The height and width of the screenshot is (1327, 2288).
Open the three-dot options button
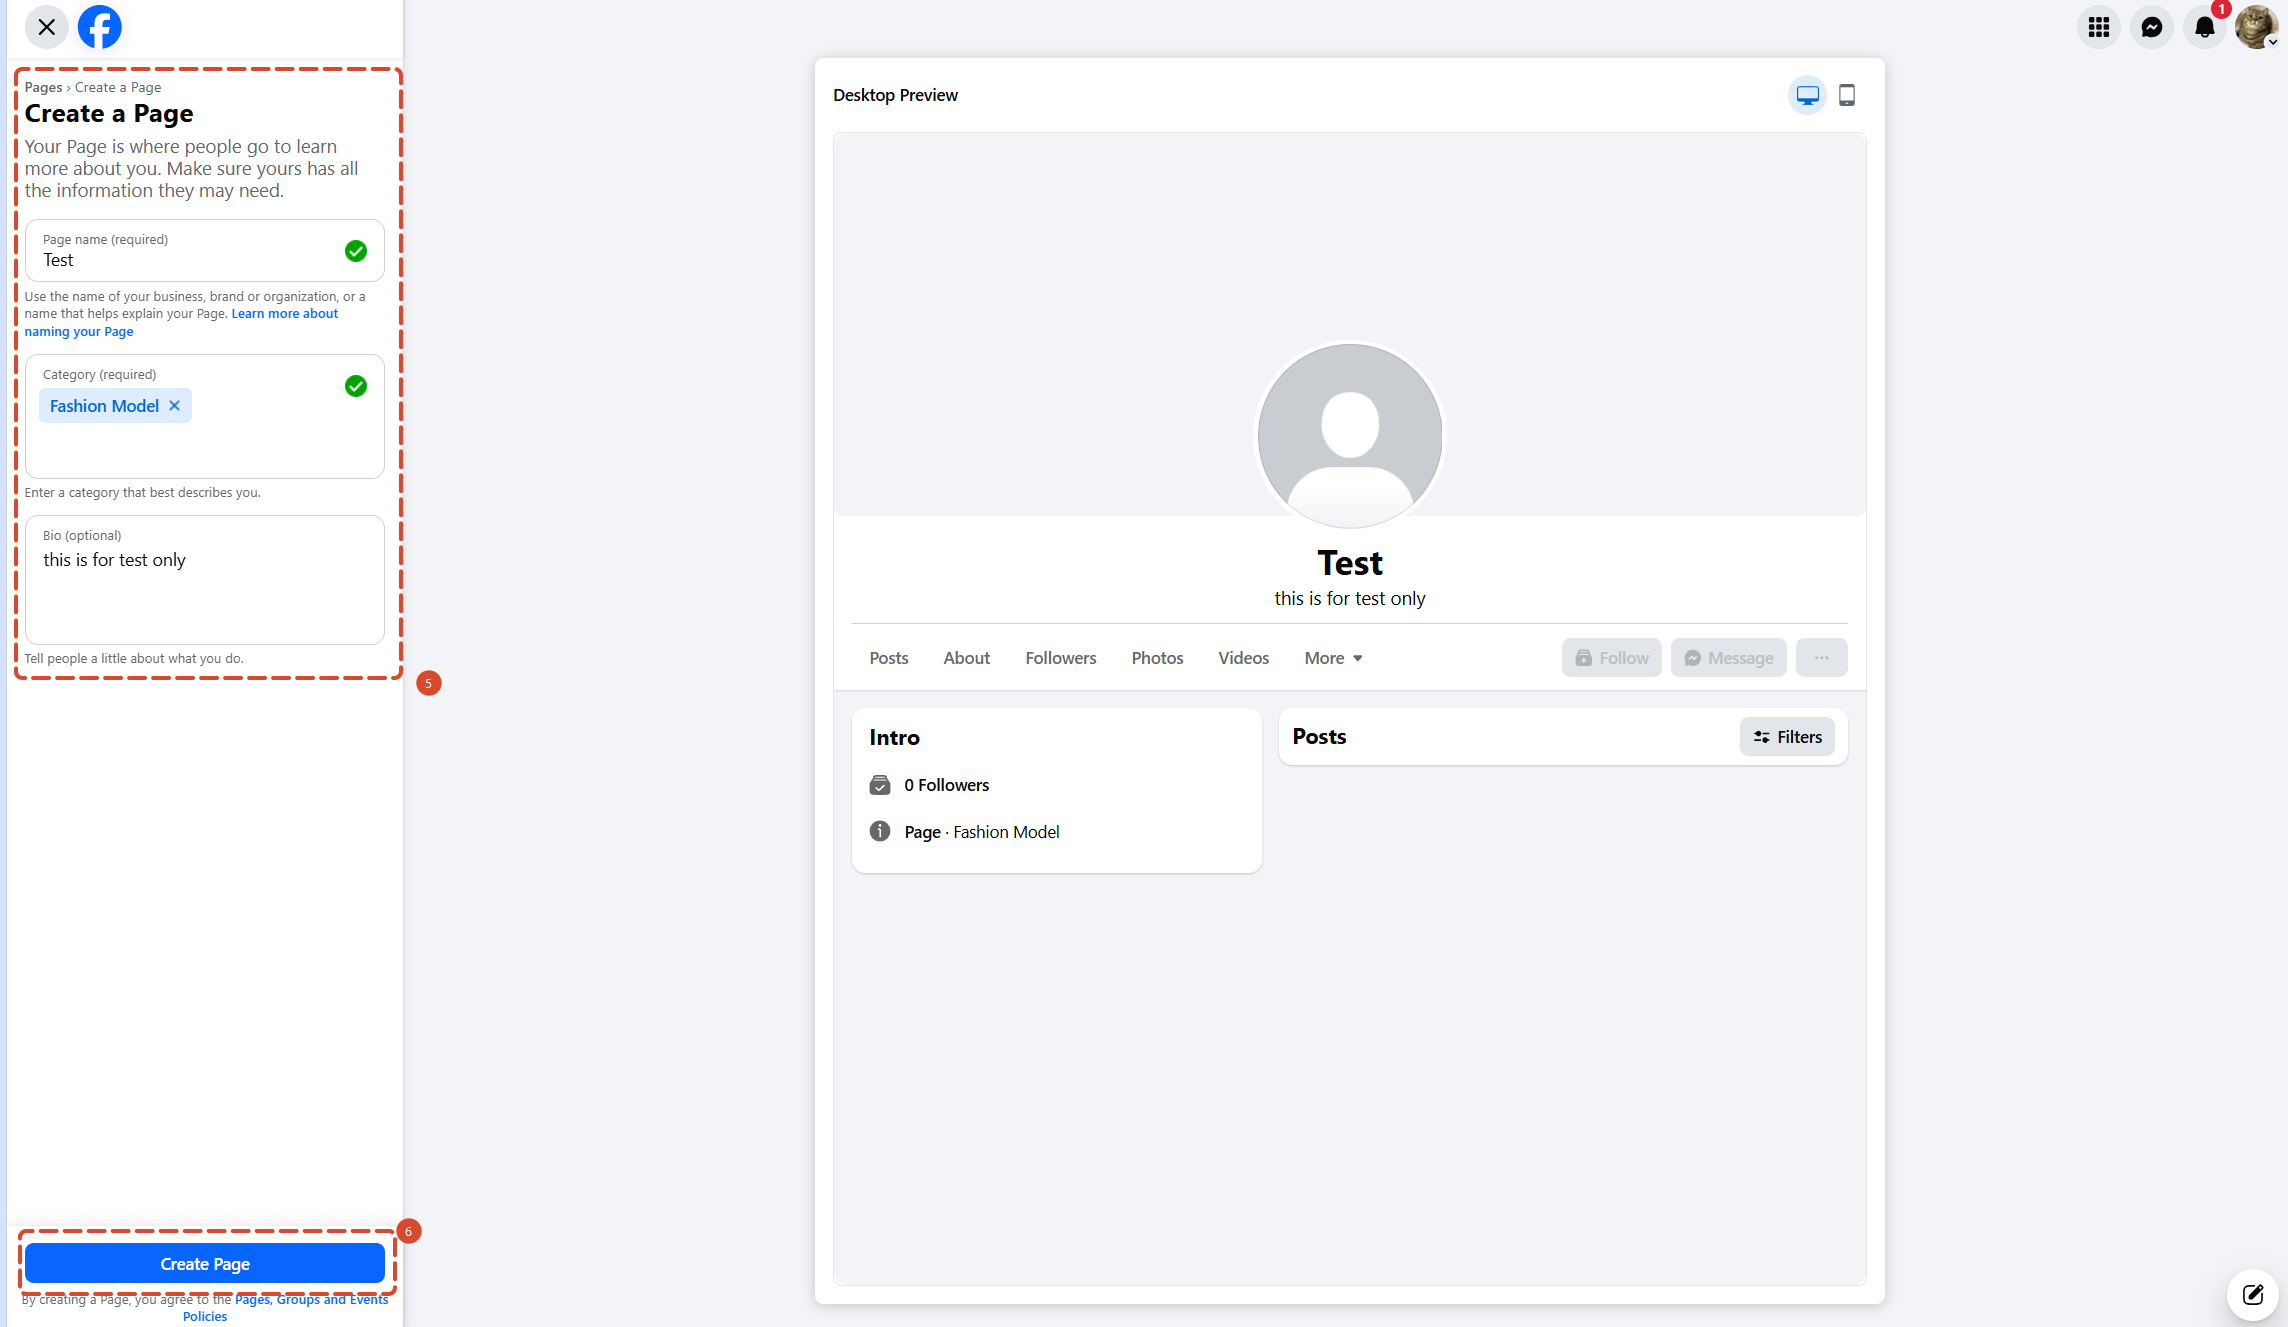1821,657
